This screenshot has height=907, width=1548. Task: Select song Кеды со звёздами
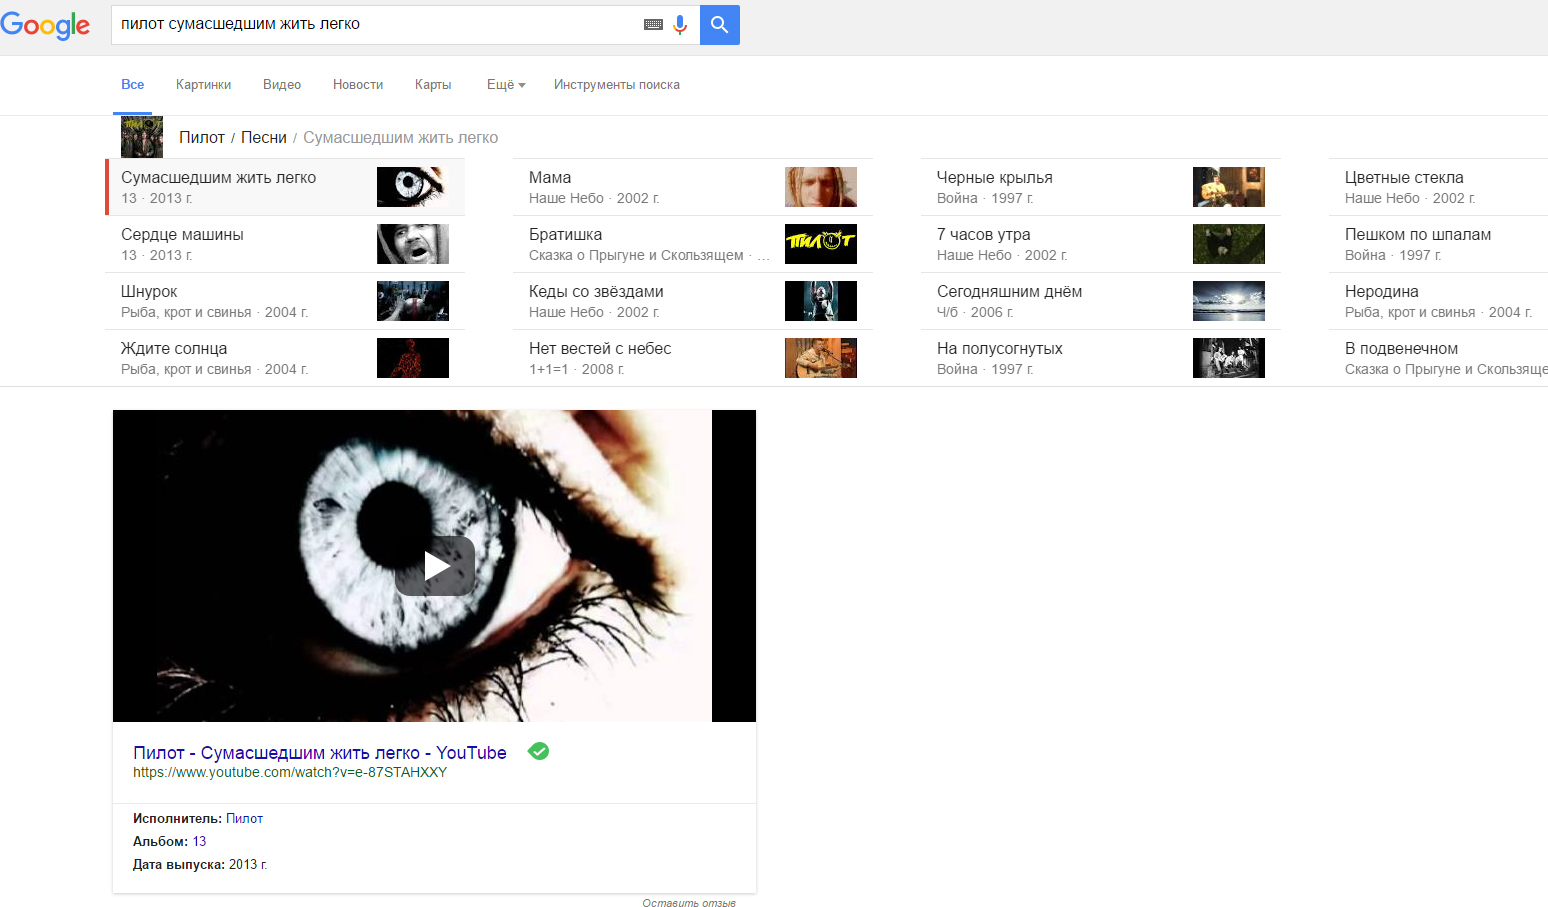click(x=693, y=301)
